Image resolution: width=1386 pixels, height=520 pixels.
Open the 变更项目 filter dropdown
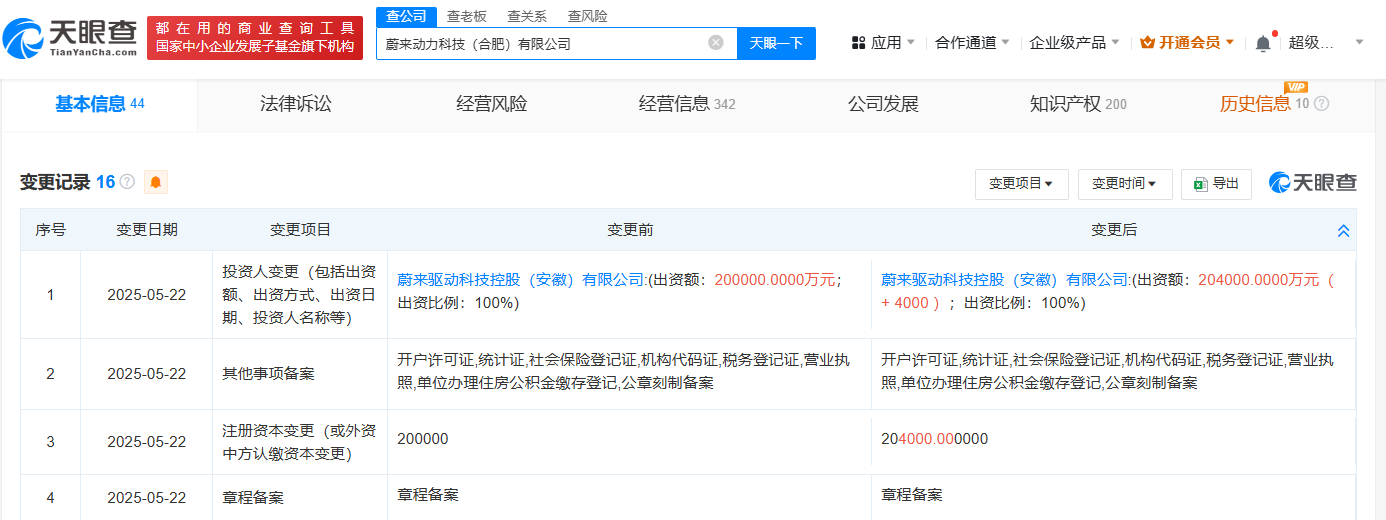point(1021,184)
